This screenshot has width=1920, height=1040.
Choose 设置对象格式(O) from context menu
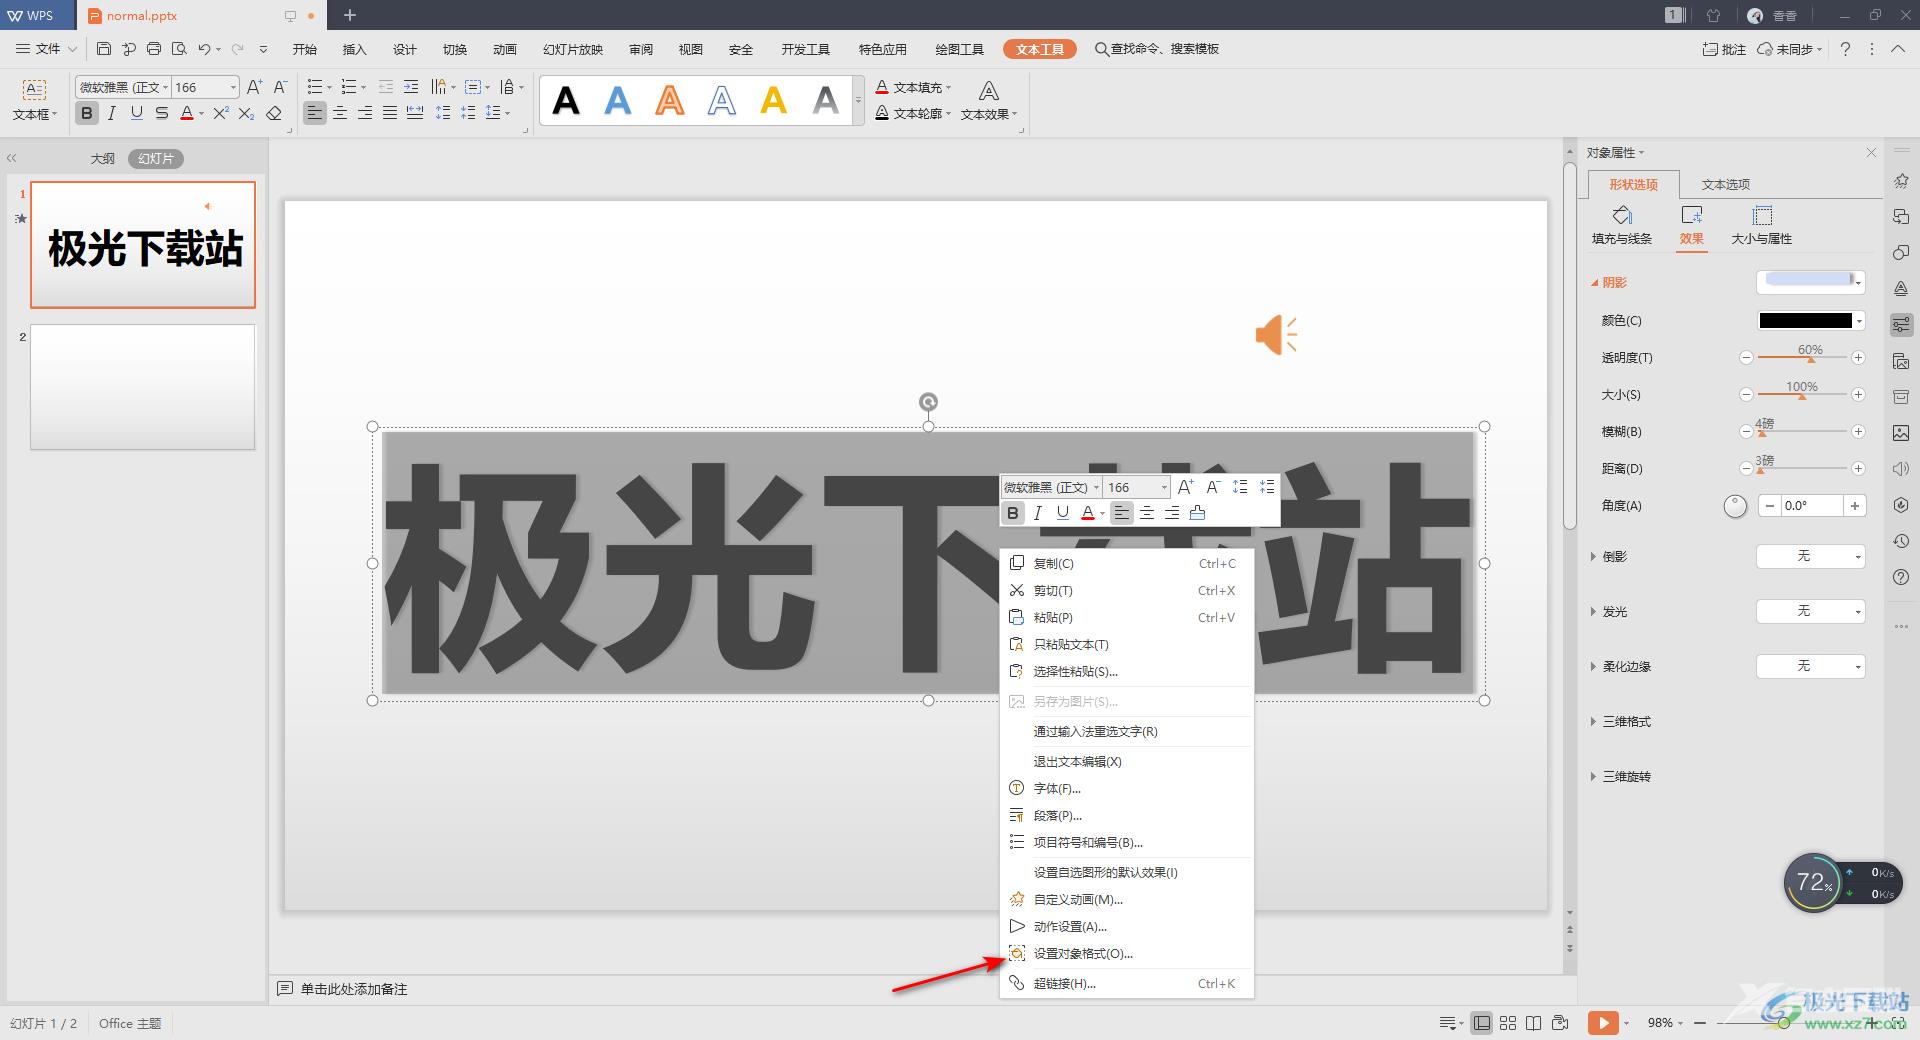pyautogui.click(x=1127, y=954)
